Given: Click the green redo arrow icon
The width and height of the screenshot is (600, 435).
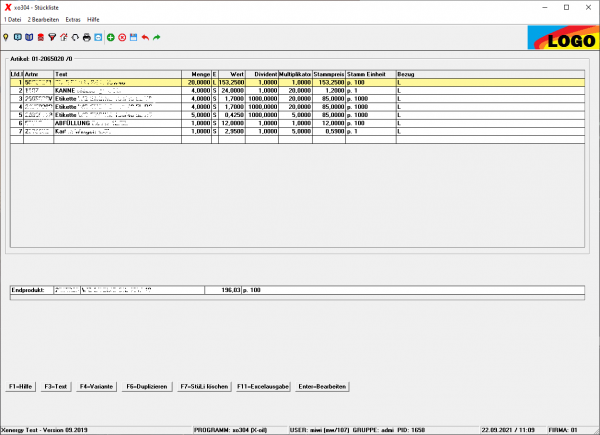Looking at the screenshot, I should tap(157, 37).
